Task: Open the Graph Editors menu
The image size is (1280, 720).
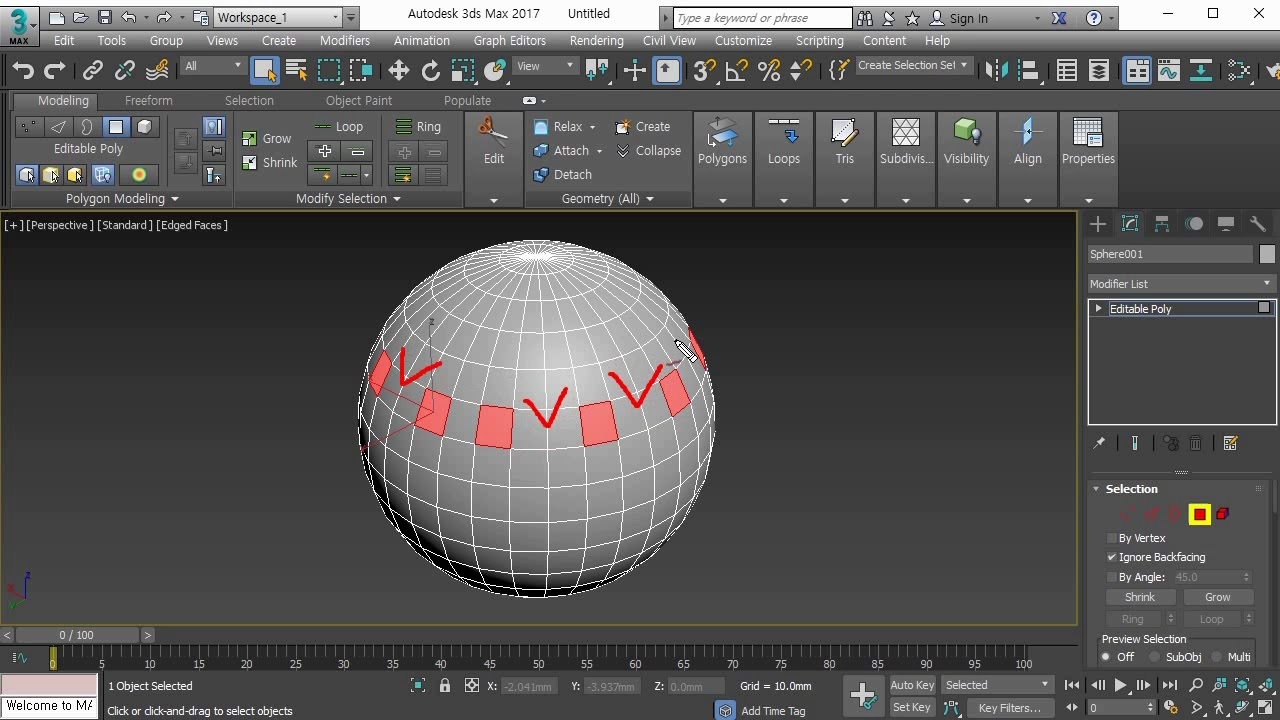Action: point(510,41)
